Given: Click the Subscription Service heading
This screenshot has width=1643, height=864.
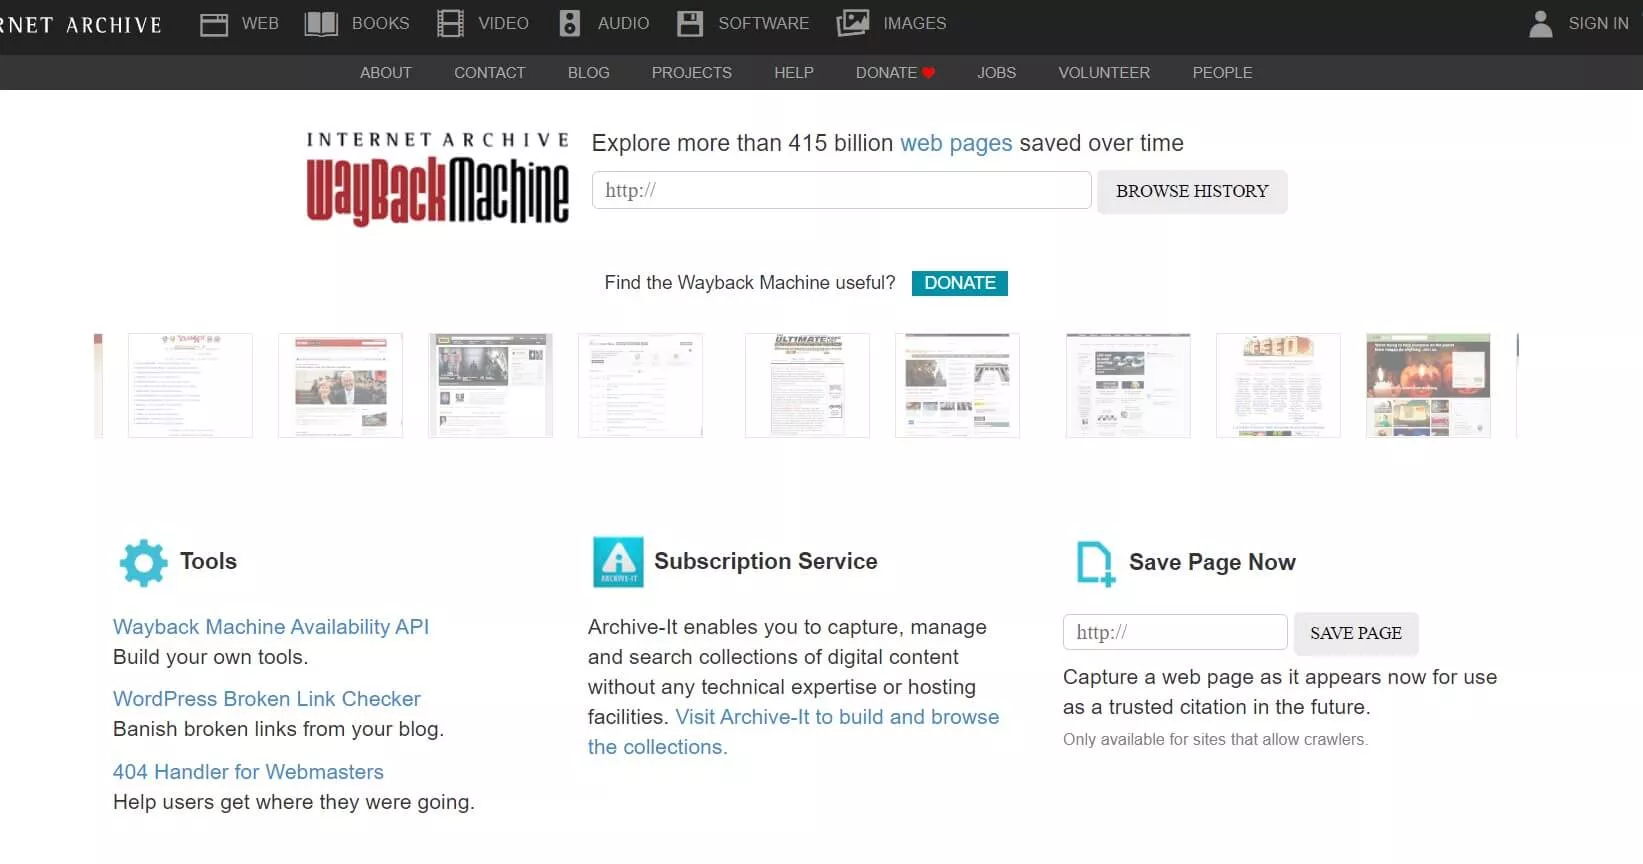Looking at the screenshot, I should [x=766, y=561].
